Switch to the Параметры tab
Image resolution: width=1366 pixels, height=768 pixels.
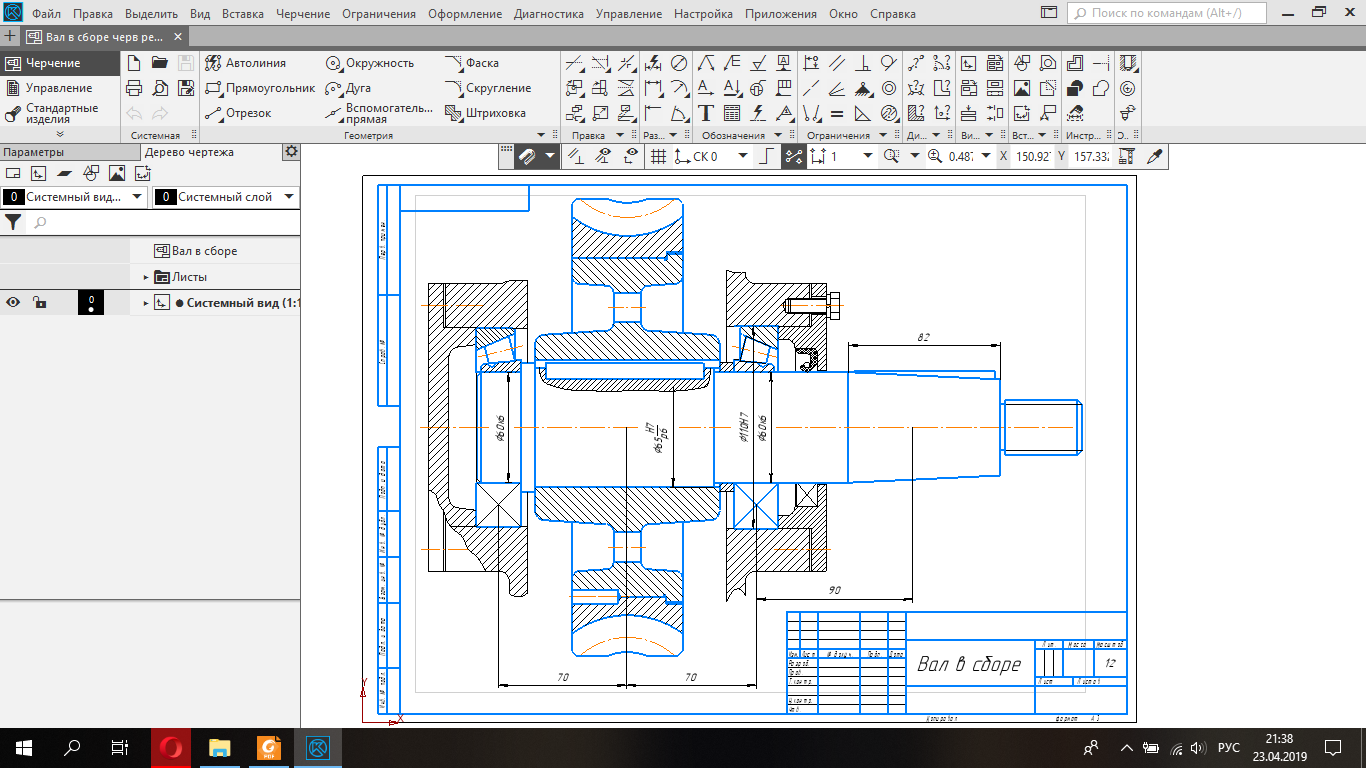tap(32, 152)
